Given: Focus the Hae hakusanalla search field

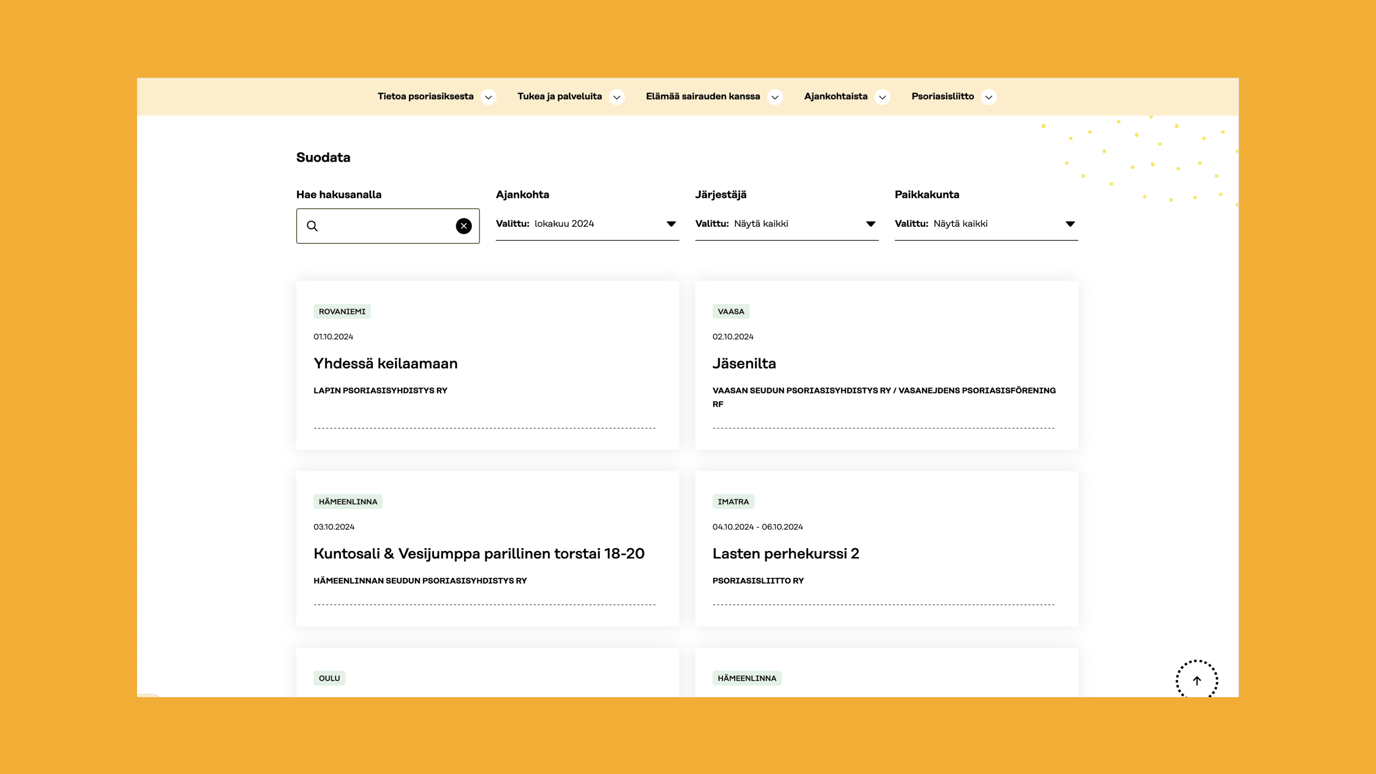Looking at the screenshot, I should tap(388, 226).
